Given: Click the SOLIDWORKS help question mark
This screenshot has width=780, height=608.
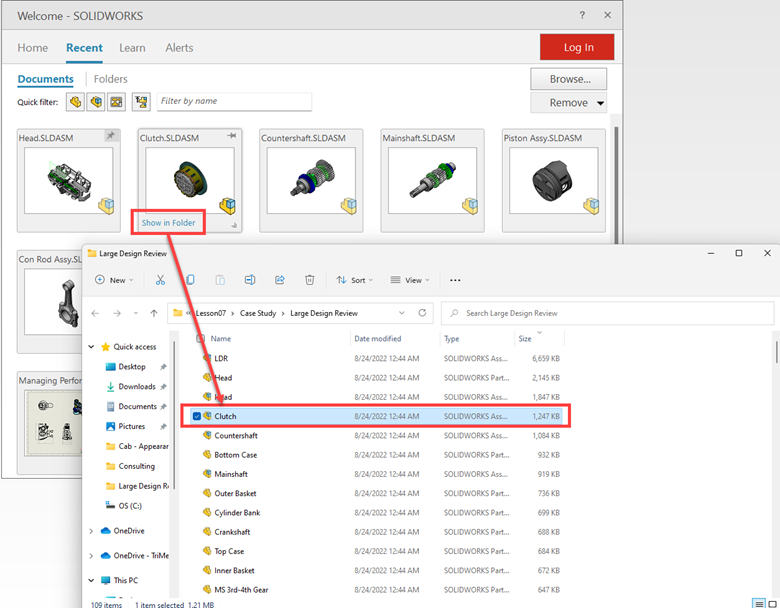Looking at the screenshot, I should click(582, 15).
